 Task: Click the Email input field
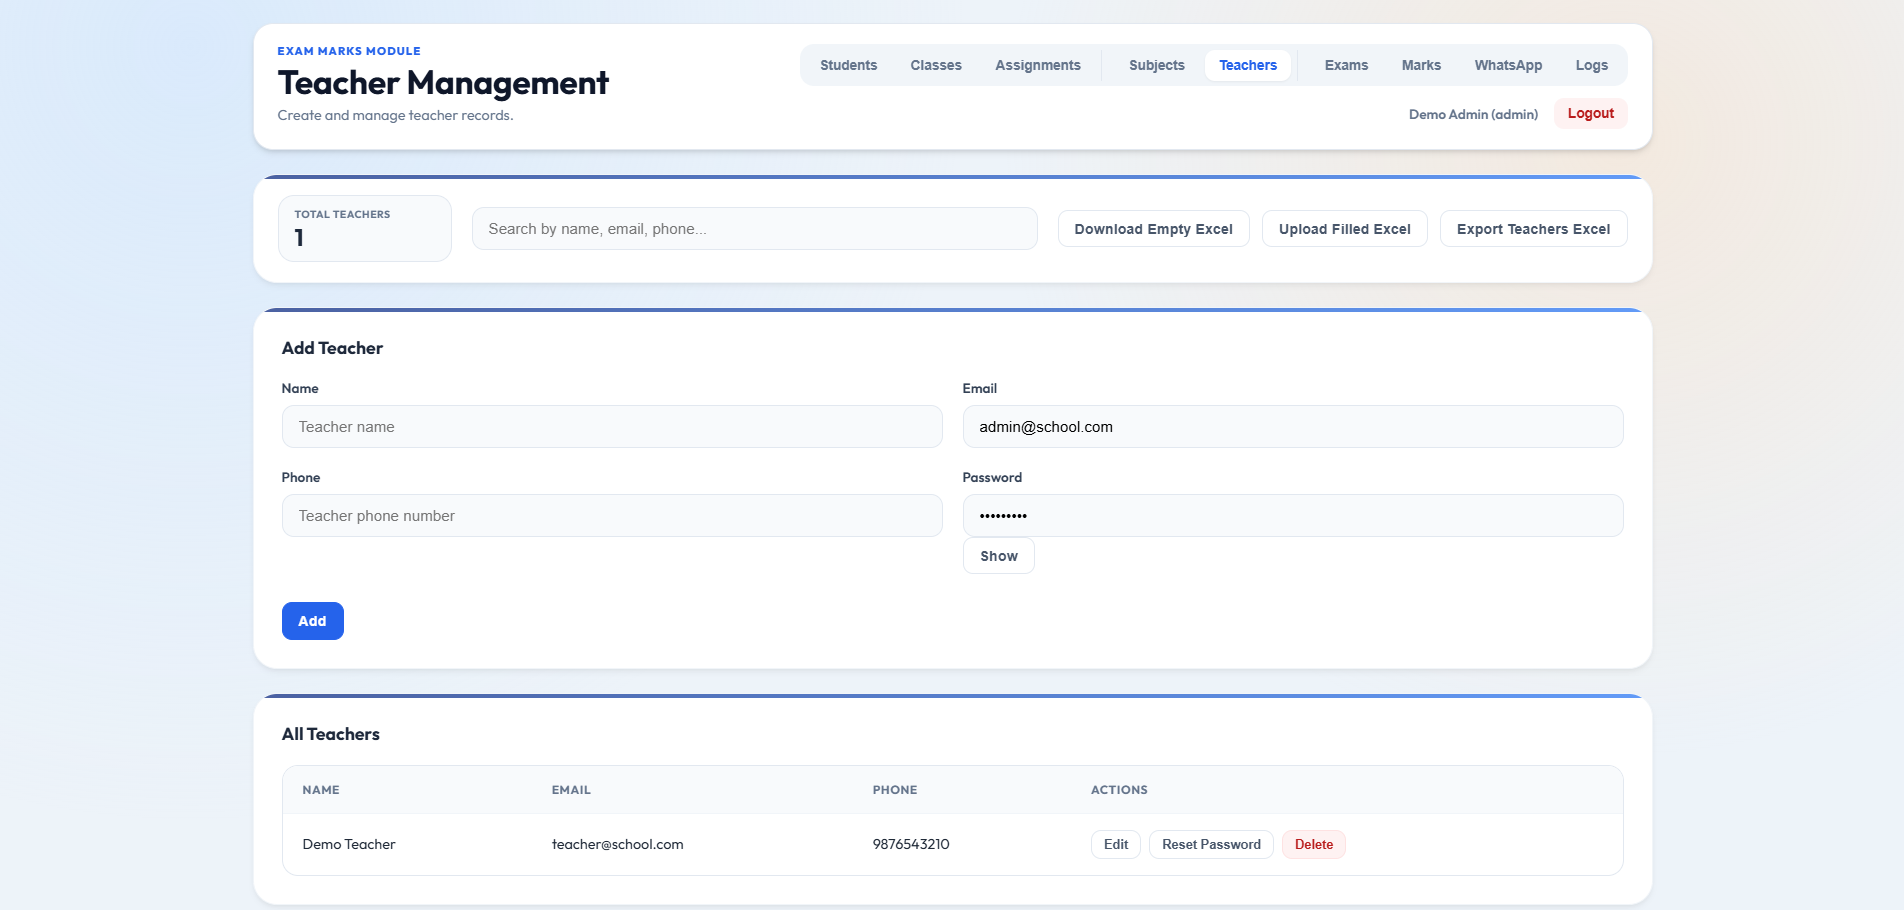pos(1292,427)
